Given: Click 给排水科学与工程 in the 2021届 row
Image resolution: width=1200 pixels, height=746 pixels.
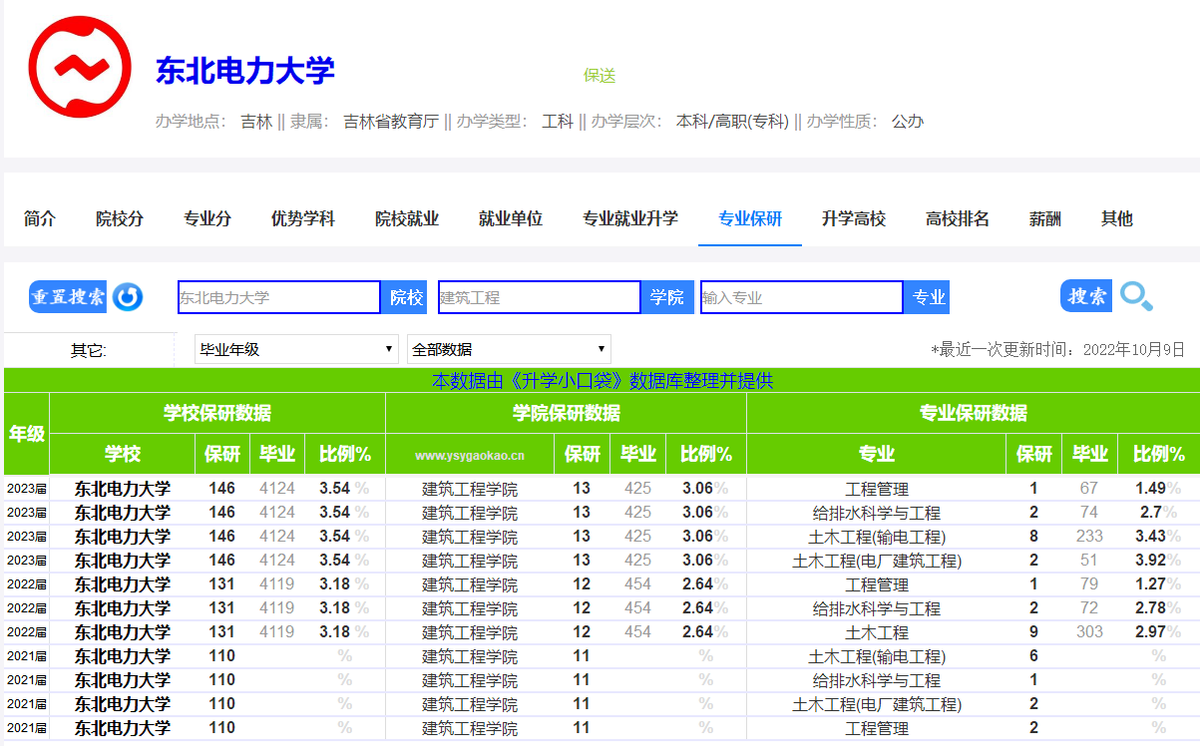Looking at the screenshot, I should point(877,681).
